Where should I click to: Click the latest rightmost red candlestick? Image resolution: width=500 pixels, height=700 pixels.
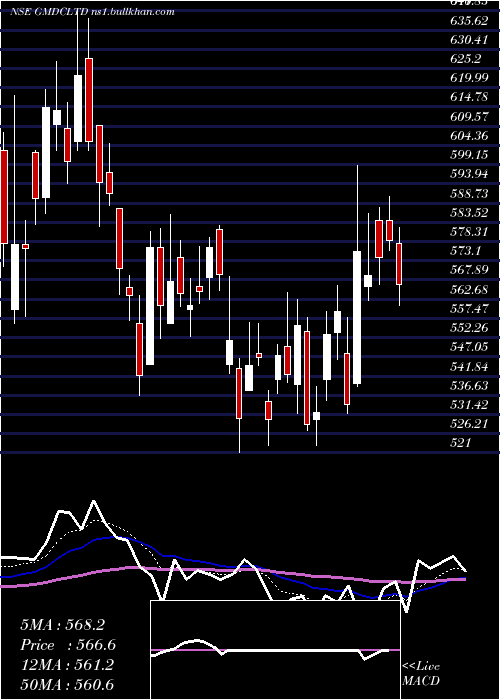399,264
